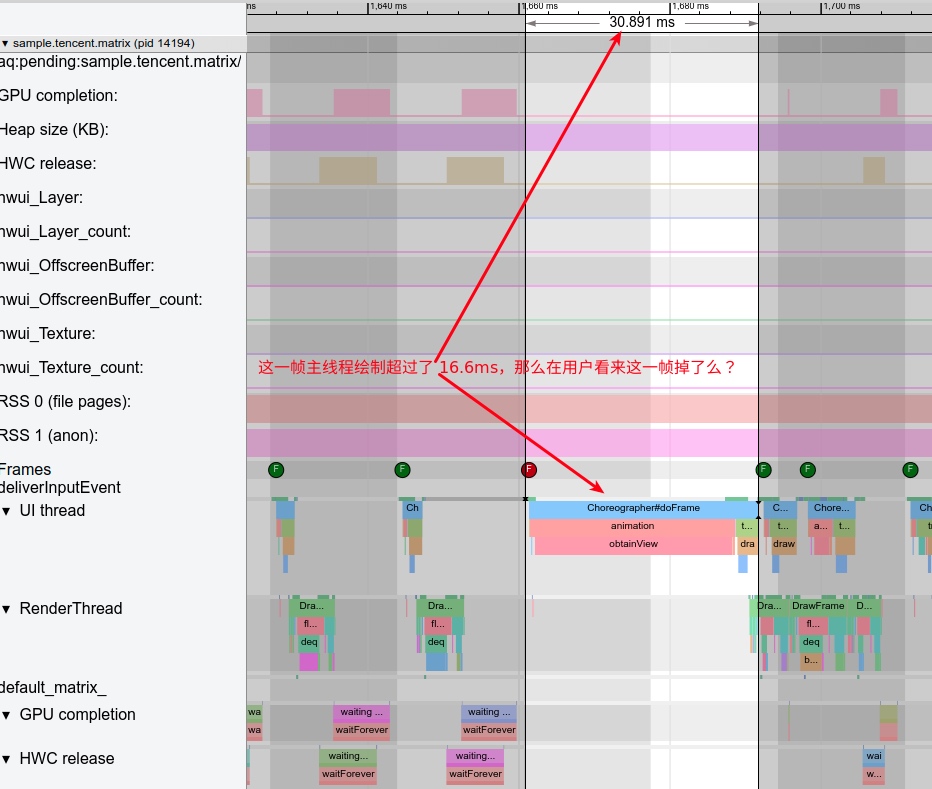Select the "Ch" slice in UI thread
This screenshot has width=932, height=789.
click(412, 508)
